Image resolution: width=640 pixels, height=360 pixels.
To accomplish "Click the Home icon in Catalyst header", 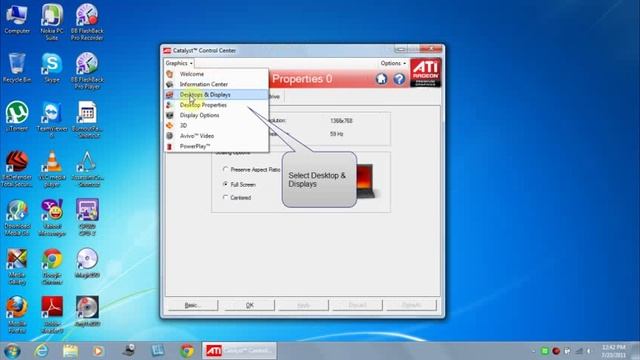I will click(x=381, y=78).
